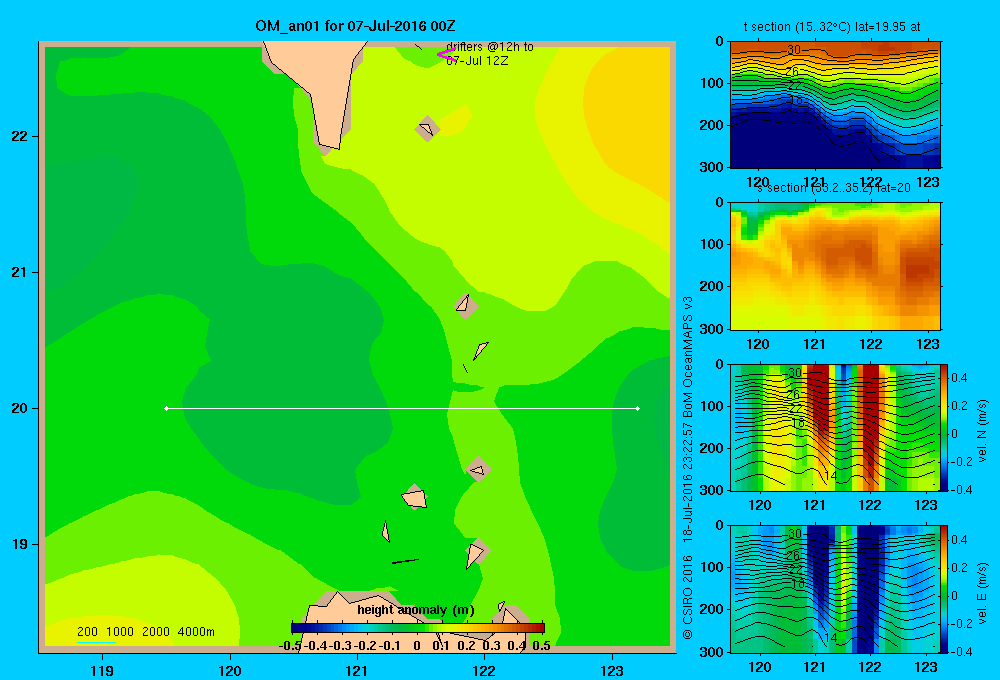Click the '200' depth contour legend entry

point(87,632)
